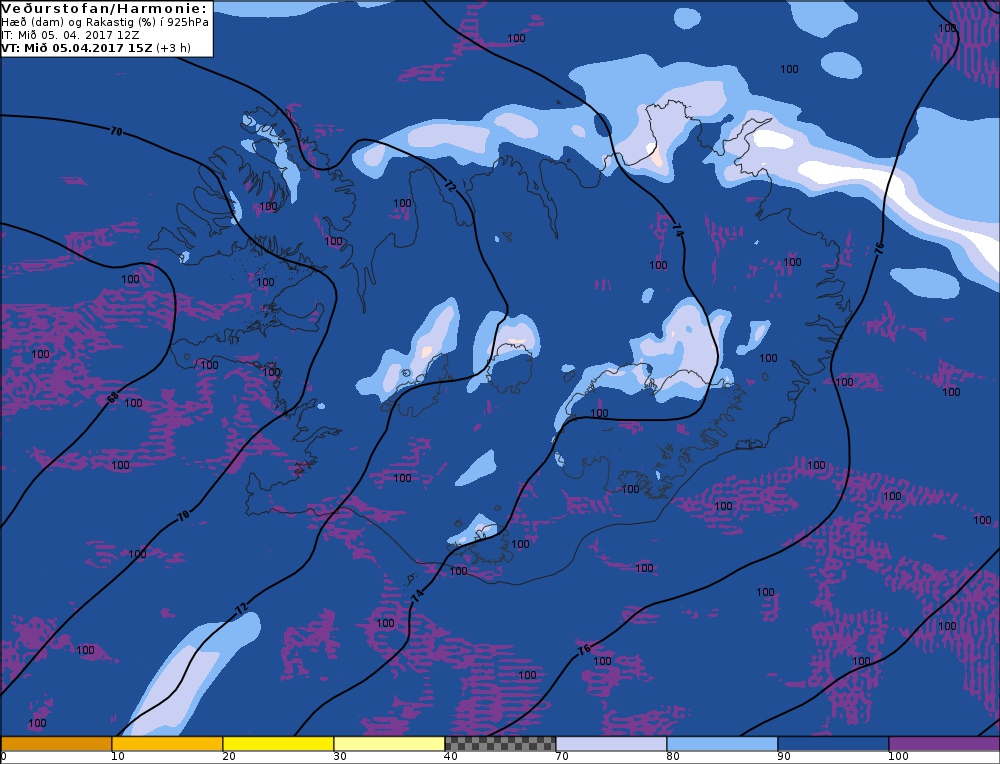Click the bright yellow 20–30 legend swatch
Screen dimensions: 1000x764
[278, 744]
